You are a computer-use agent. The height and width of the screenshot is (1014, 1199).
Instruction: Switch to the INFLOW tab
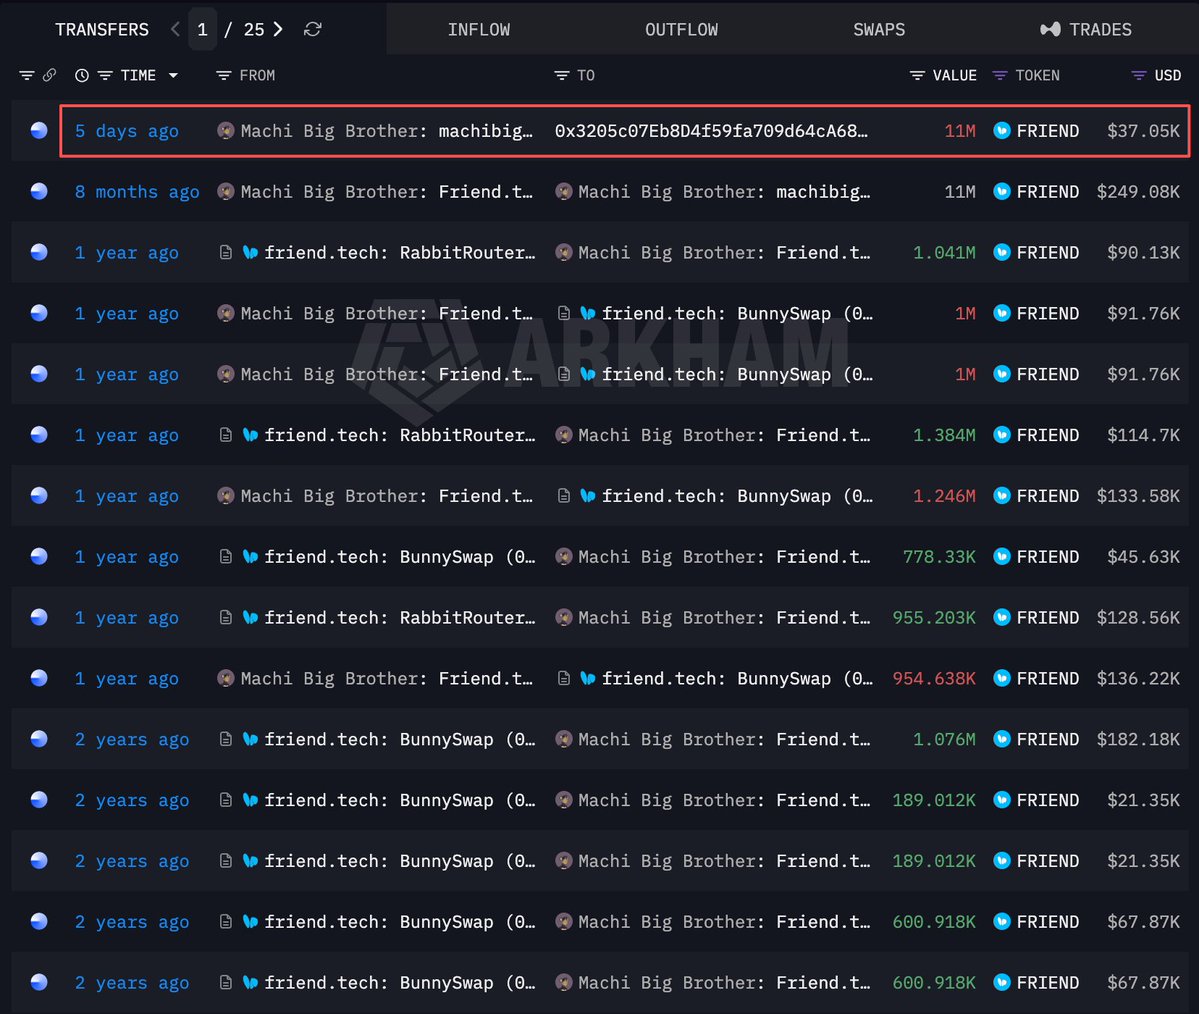click(x=479, y=29)
